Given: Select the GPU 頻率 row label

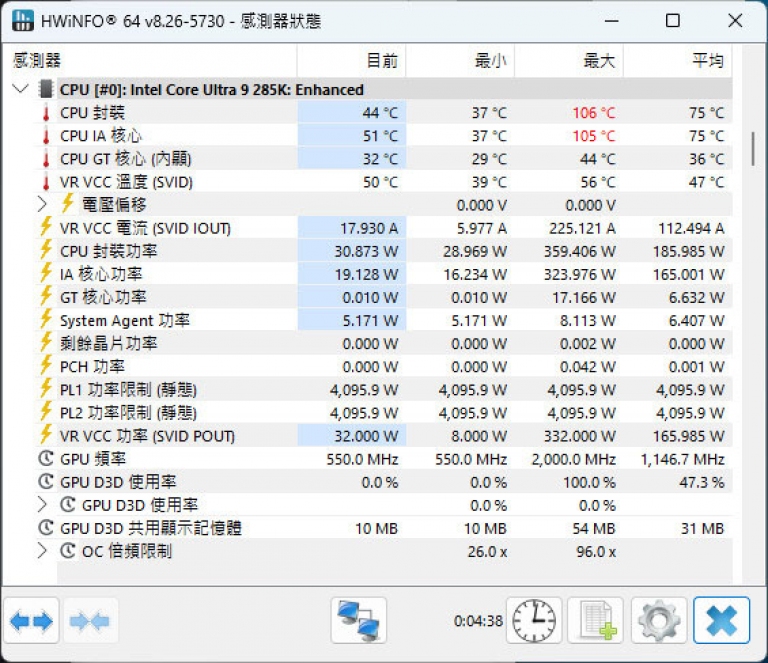Looking at the screenshot, I should 93,459.
